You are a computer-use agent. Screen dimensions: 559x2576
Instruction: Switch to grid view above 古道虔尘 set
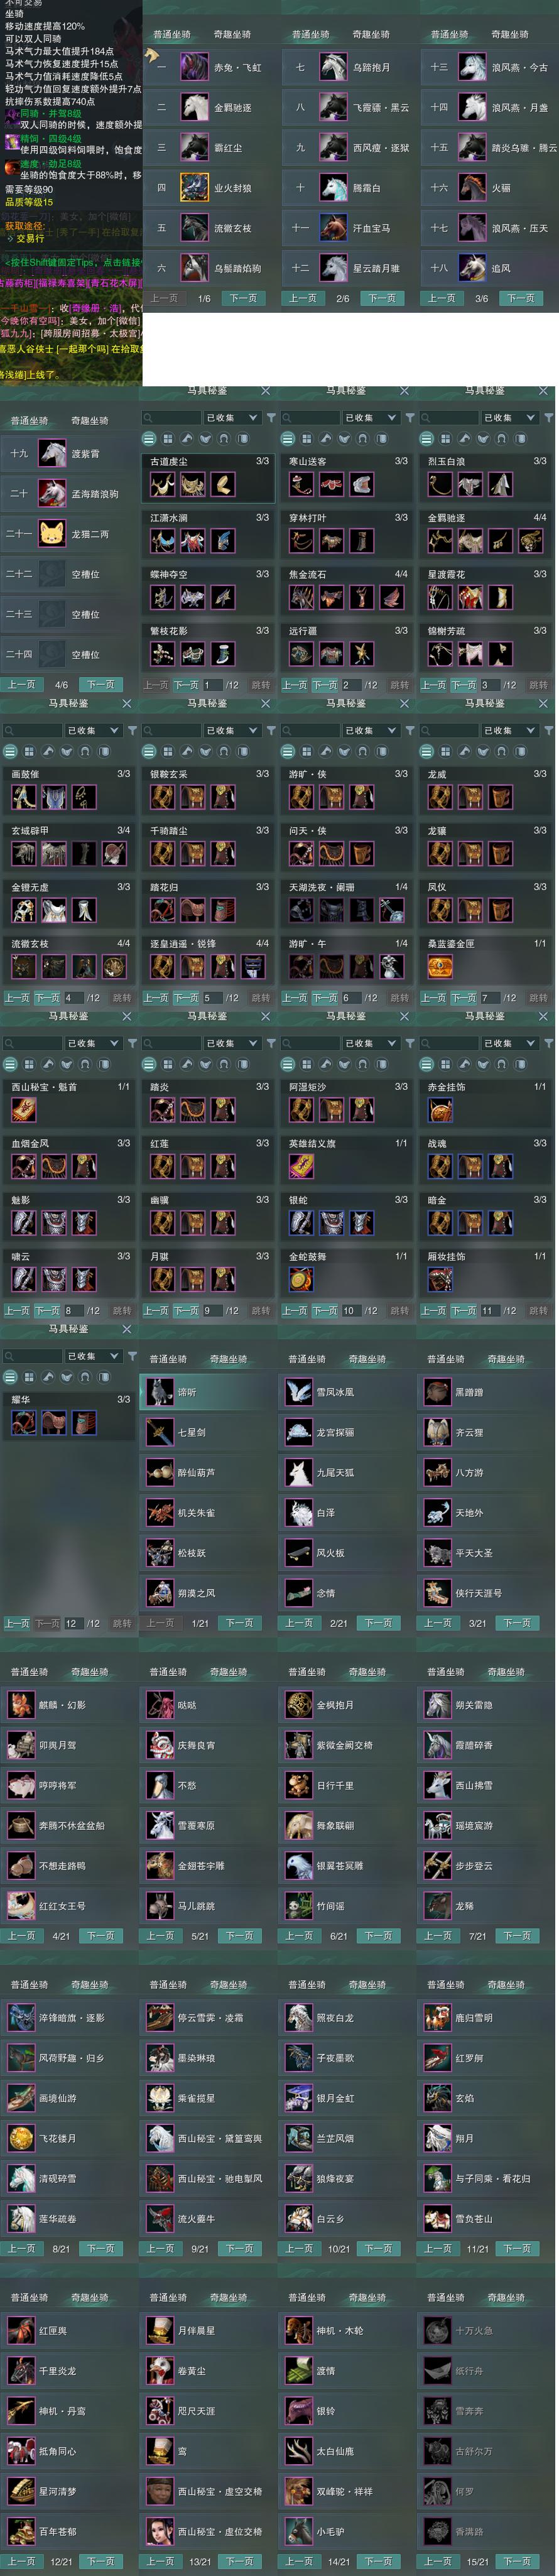click(x=168, y=438)
